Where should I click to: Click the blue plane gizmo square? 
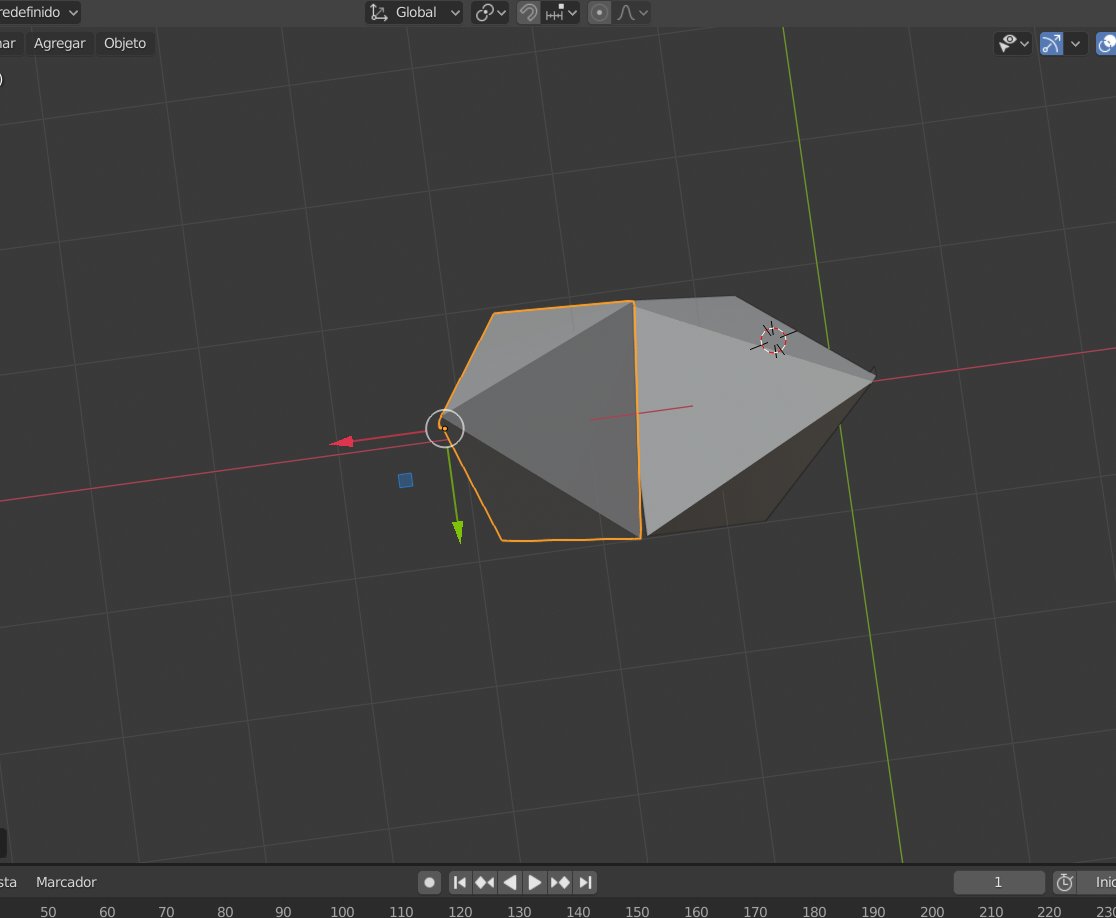pos(406,480)
